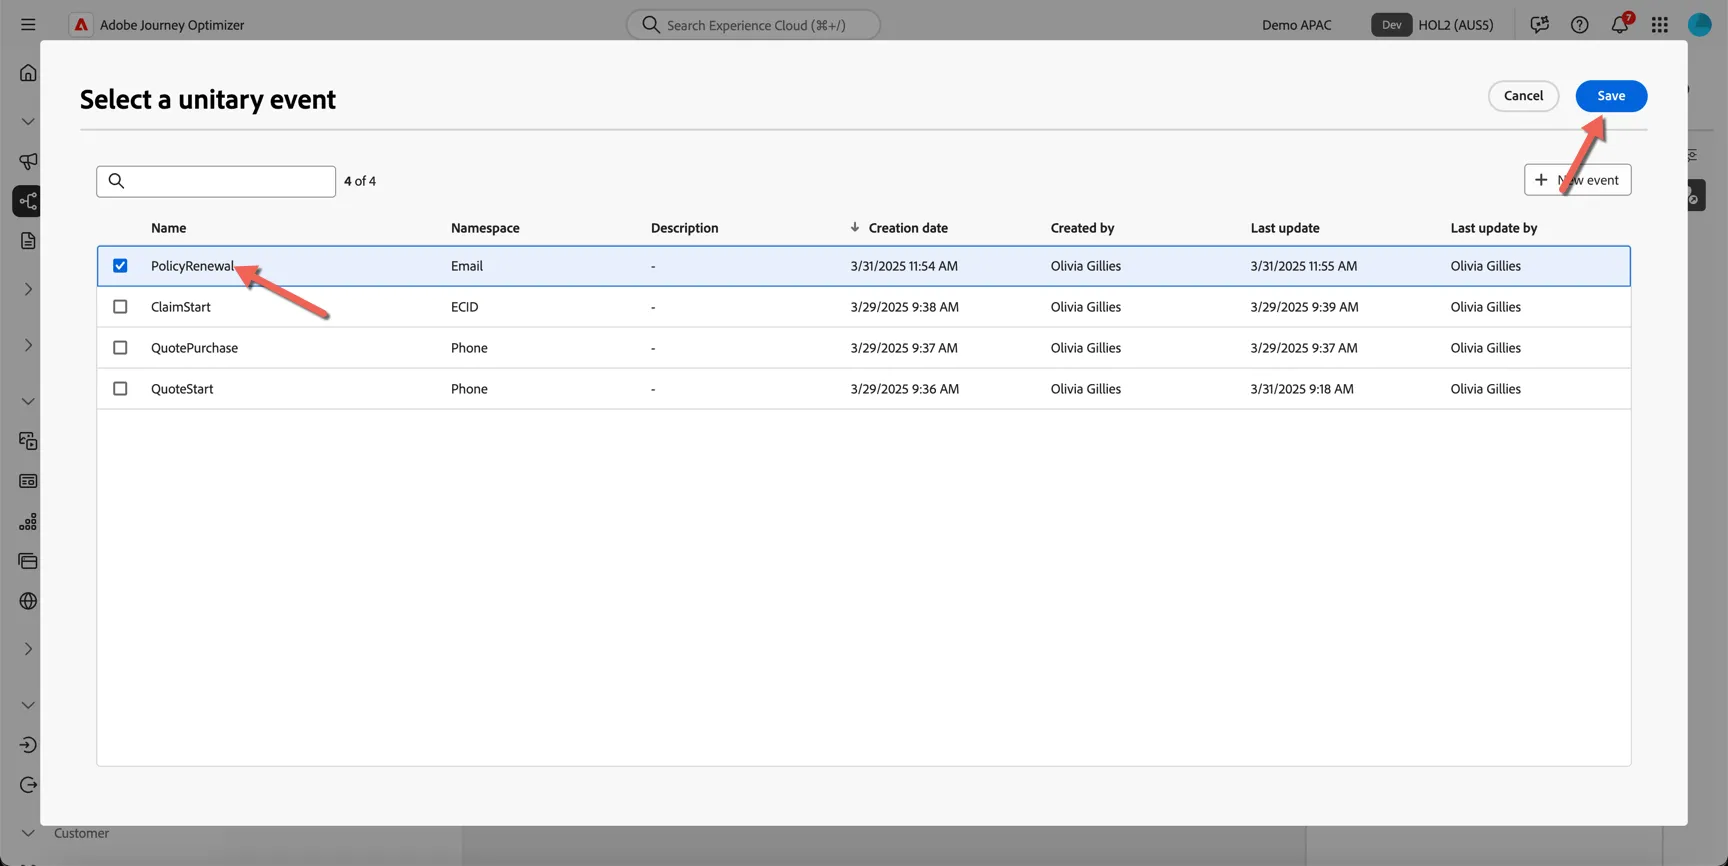Open the hamburger navigation menu
Viewport: 1728px width, 866px height.
coord(28,24)
